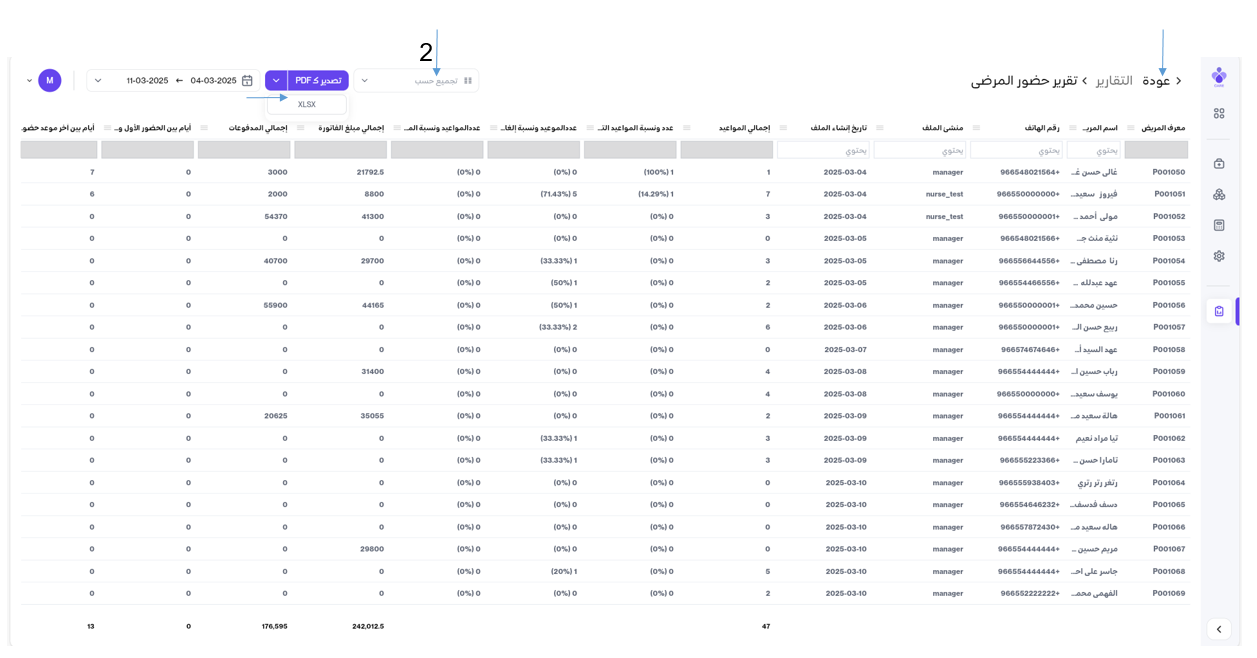Viewport: 1257px width, 658px height.
Task: Click the 'تصدير كـ PDF' export button
Action: point(318,81)
